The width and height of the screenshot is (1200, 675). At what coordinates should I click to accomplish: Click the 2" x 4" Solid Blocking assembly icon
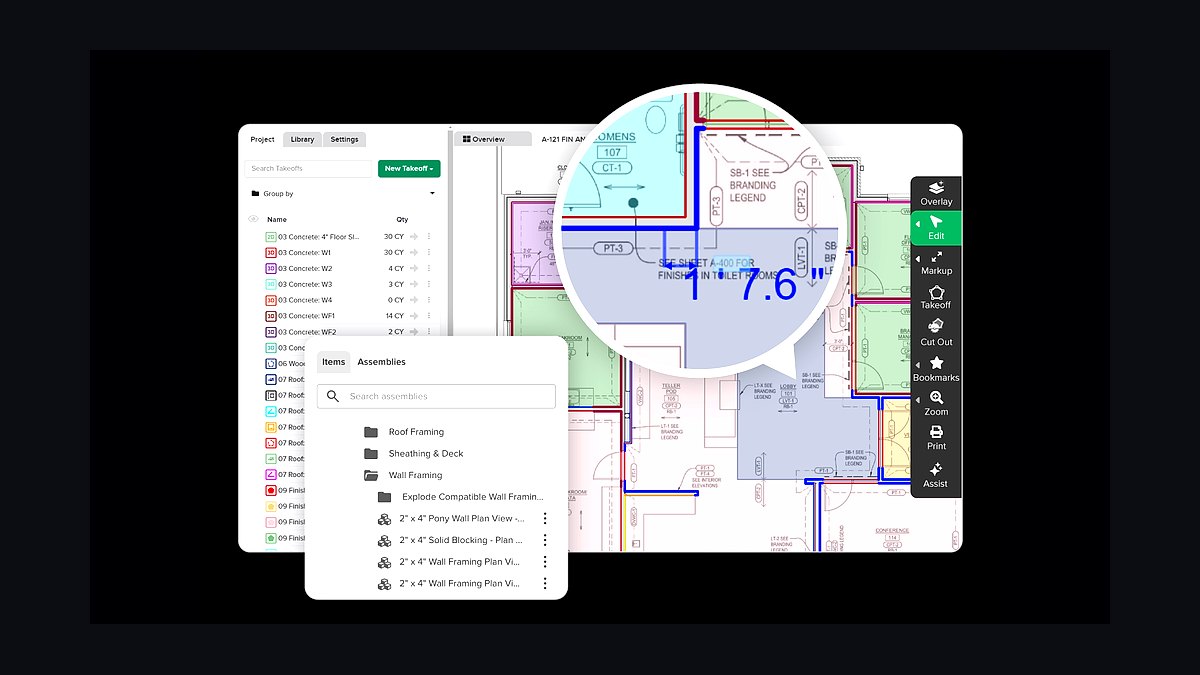pos(384,540)
